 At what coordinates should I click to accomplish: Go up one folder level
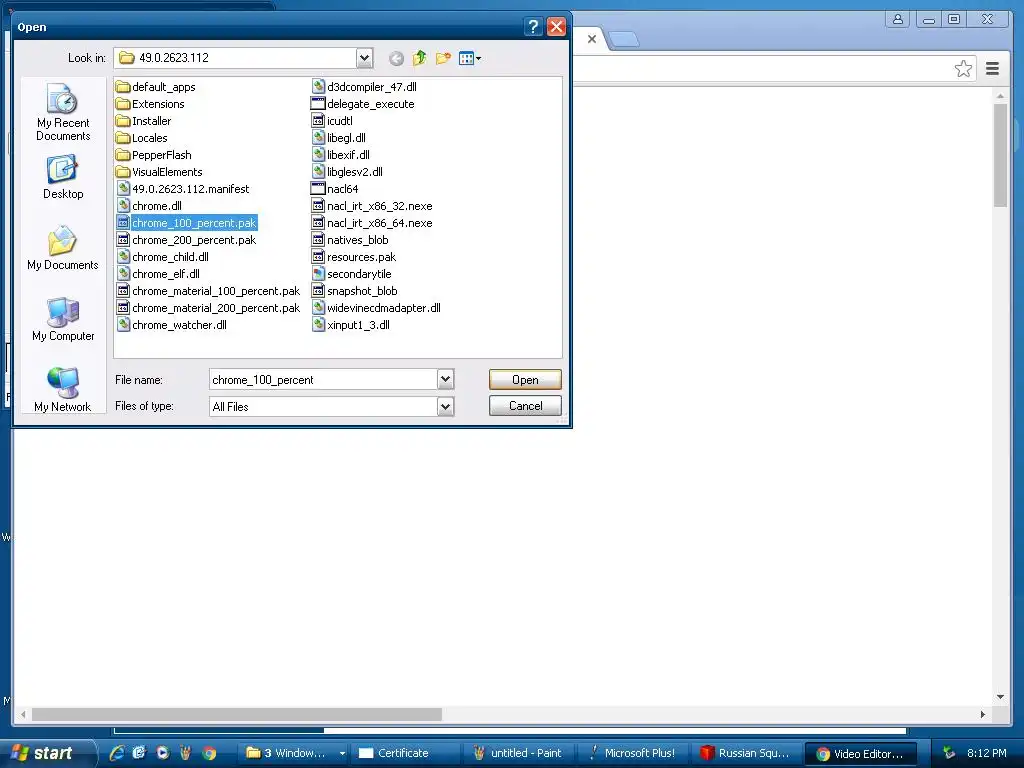coord(419,58)
